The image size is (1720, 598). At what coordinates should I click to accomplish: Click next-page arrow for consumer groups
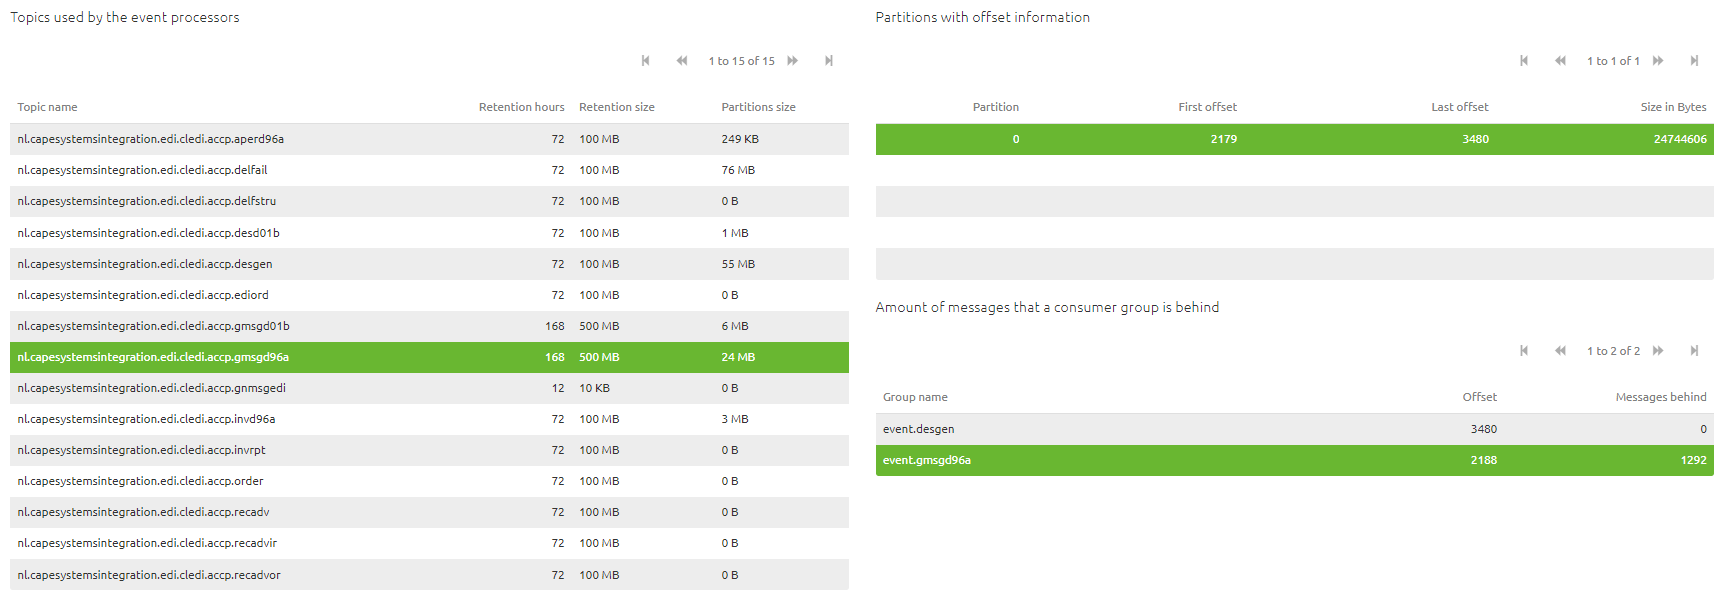1658,350
